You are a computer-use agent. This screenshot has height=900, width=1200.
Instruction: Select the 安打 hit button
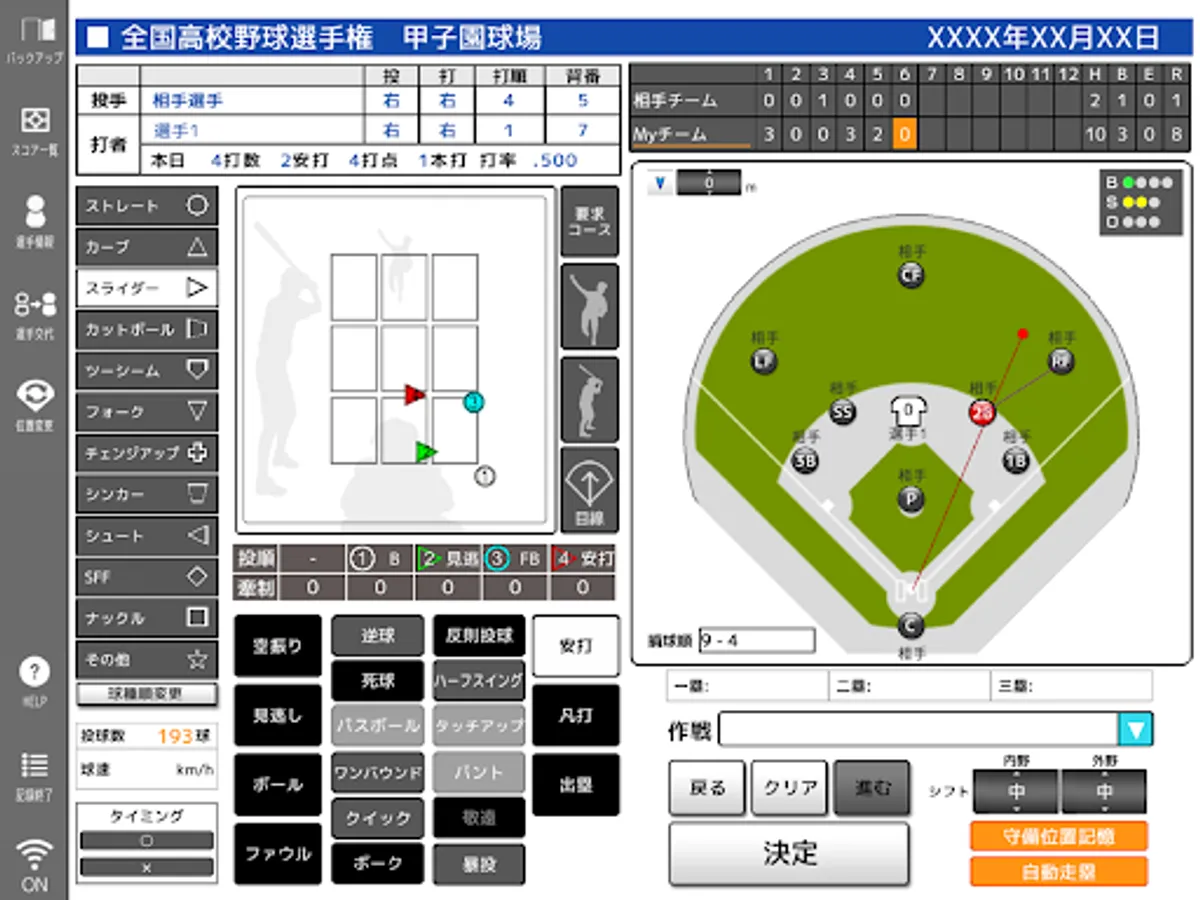[575, 646]
